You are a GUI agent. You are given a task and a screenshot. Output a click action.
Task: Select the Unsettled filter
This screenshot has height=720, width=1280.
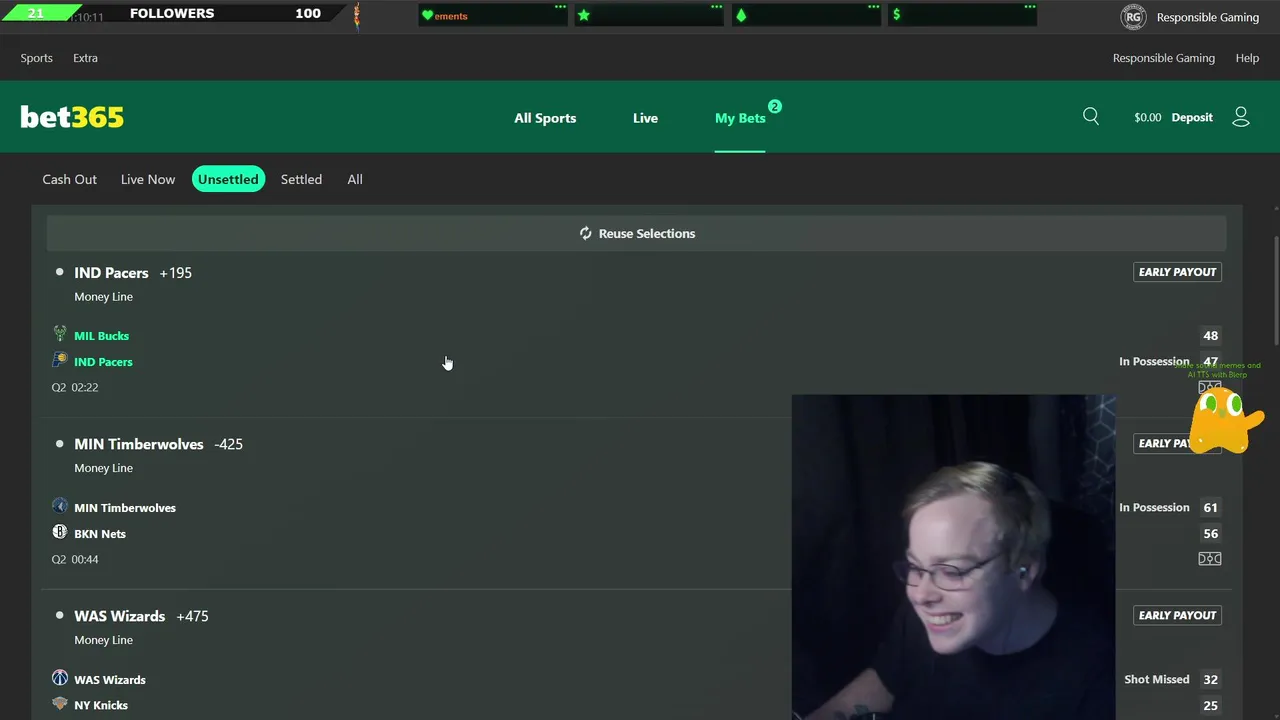pos(228,179)
